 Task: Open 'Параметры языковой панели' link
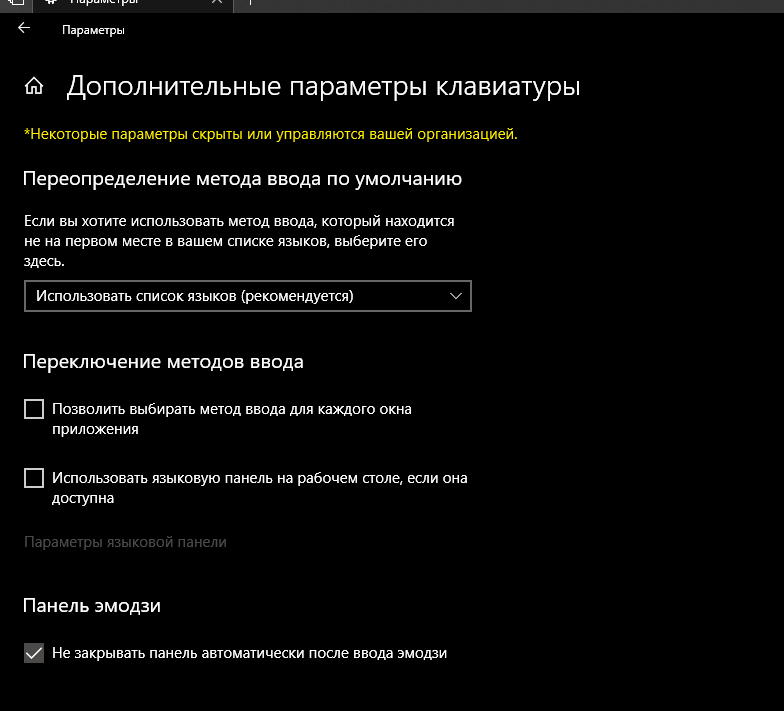[x=126, y=542]
